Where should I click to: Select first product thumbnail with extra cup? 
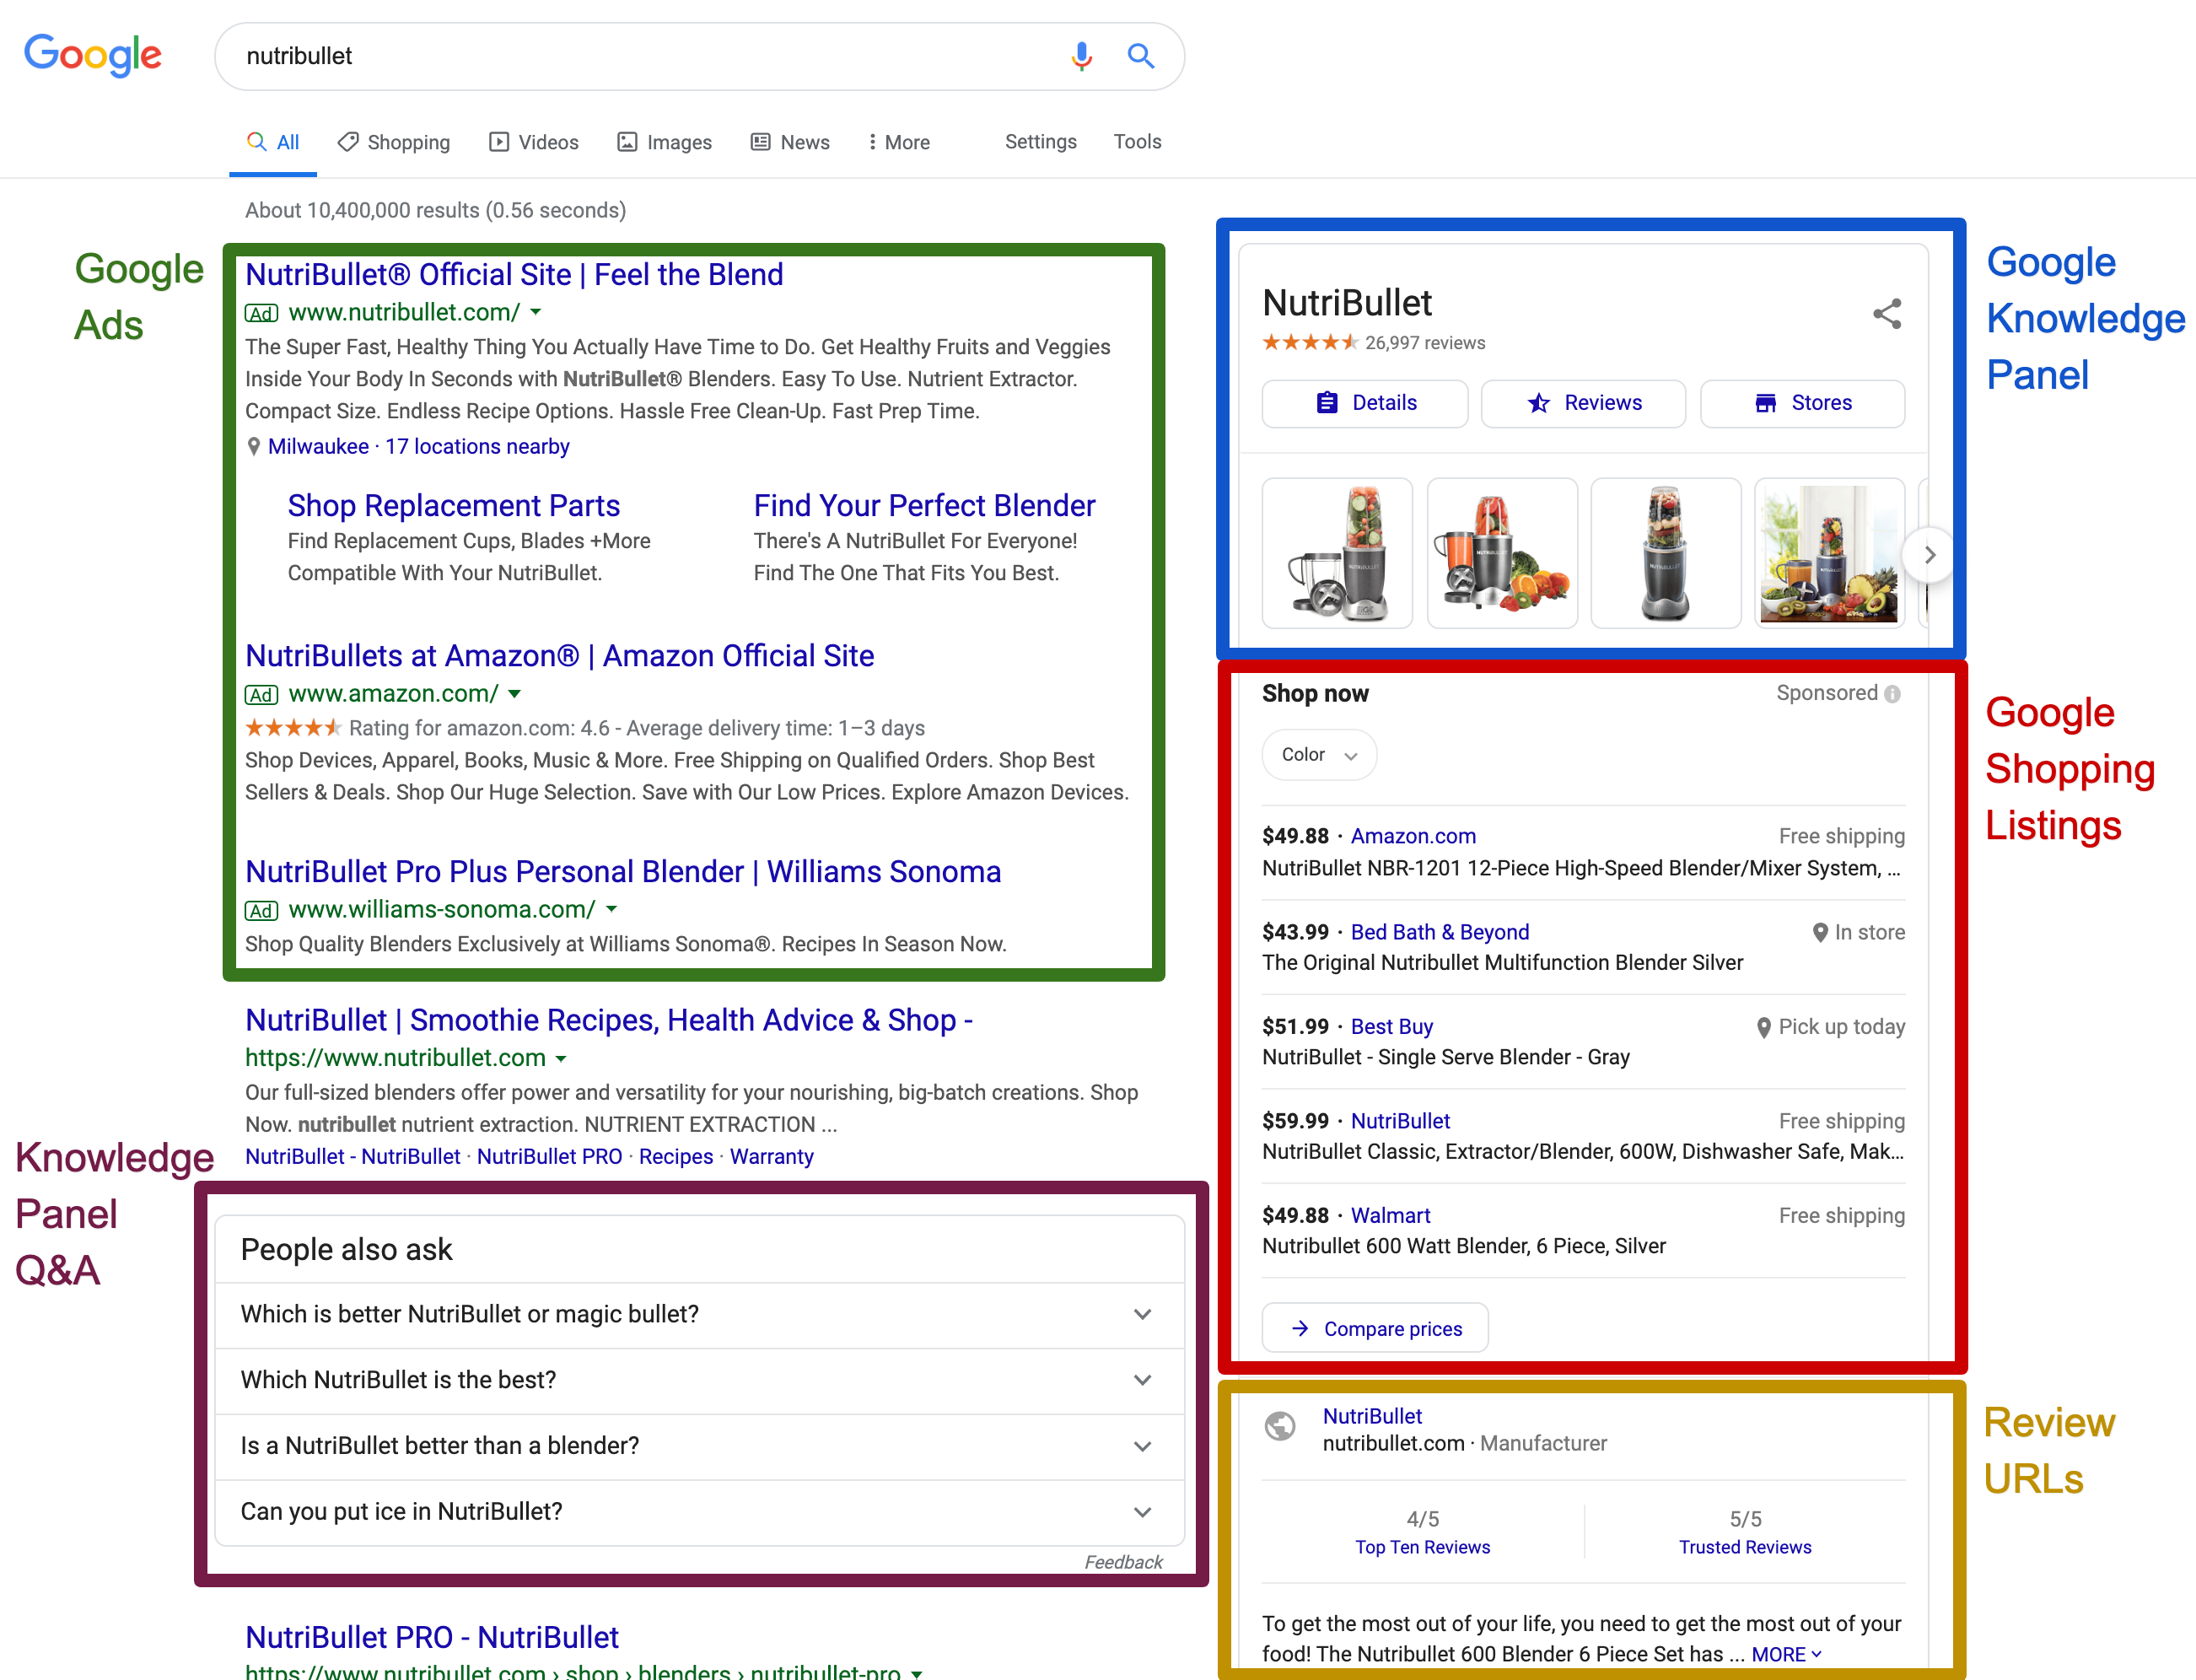[1337, 553]
